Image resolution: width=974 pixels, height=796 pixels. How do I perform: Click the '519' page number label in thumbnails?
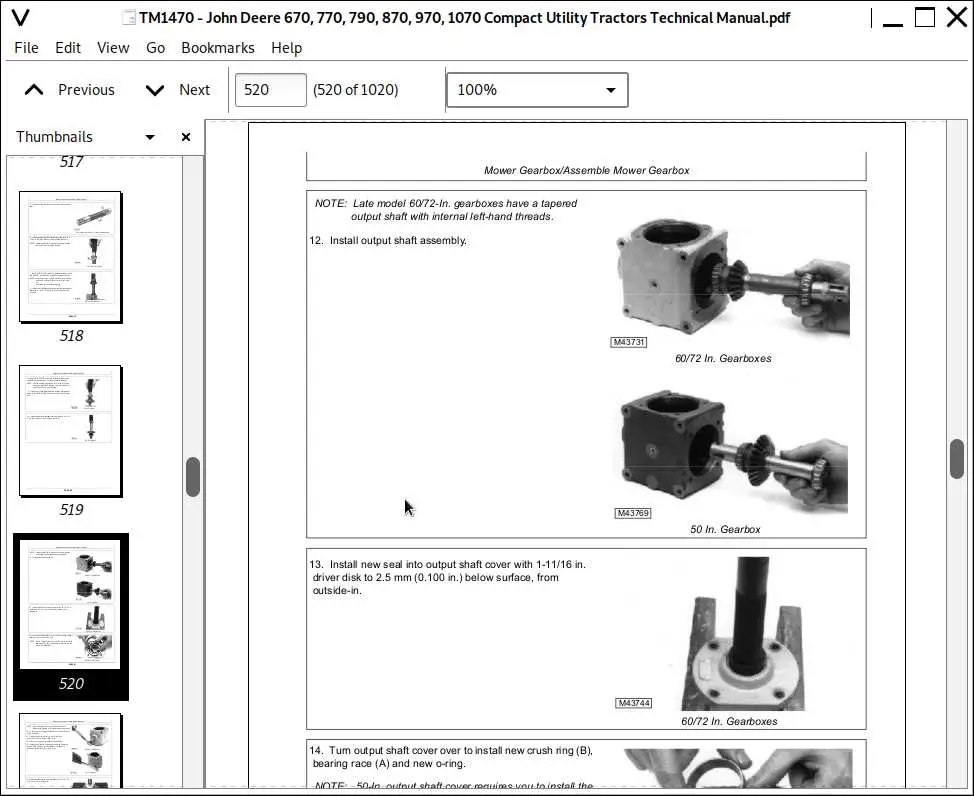click(x=71, y=510)
